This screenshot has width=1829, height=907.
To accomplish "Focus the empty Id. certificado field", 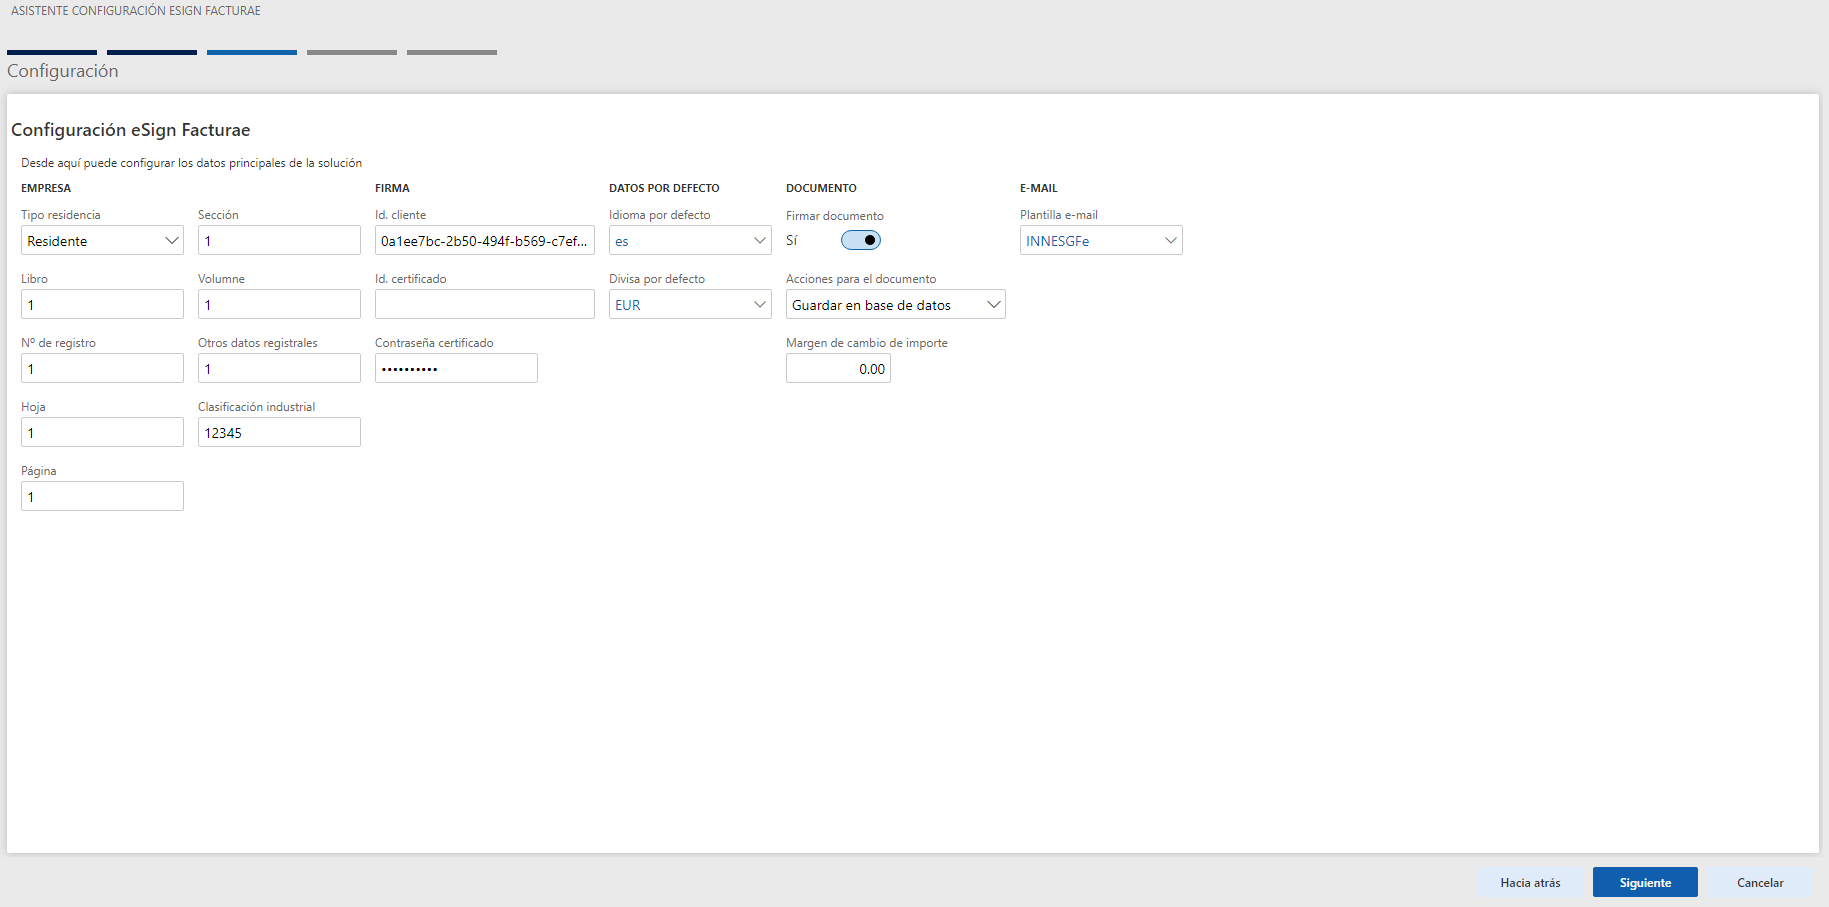I will (485, 304).
